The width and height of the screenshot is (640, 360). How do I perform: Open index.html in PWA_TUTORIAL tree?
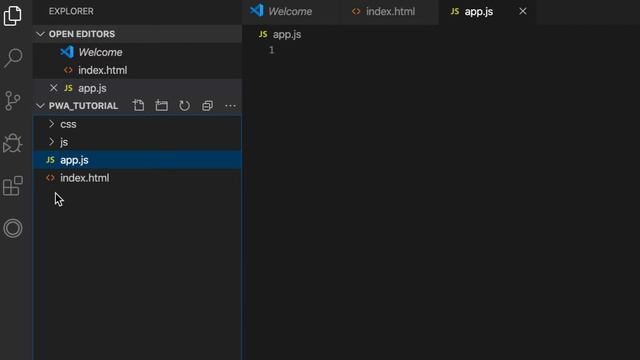coord(137,178)
